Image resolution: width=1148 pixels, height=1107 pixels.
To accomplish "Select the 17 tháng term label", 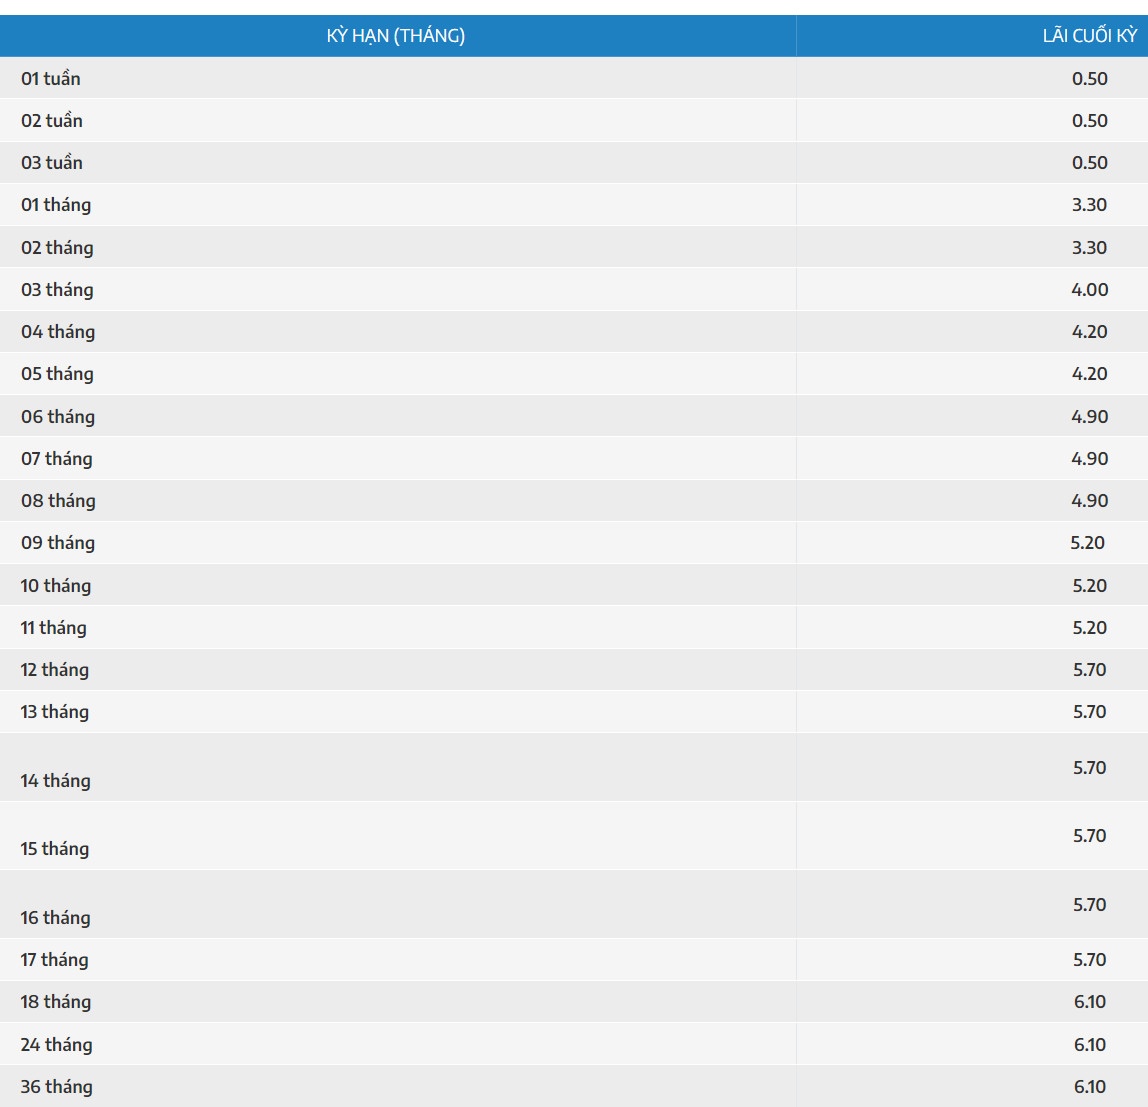I will click(x=55, y=960).
